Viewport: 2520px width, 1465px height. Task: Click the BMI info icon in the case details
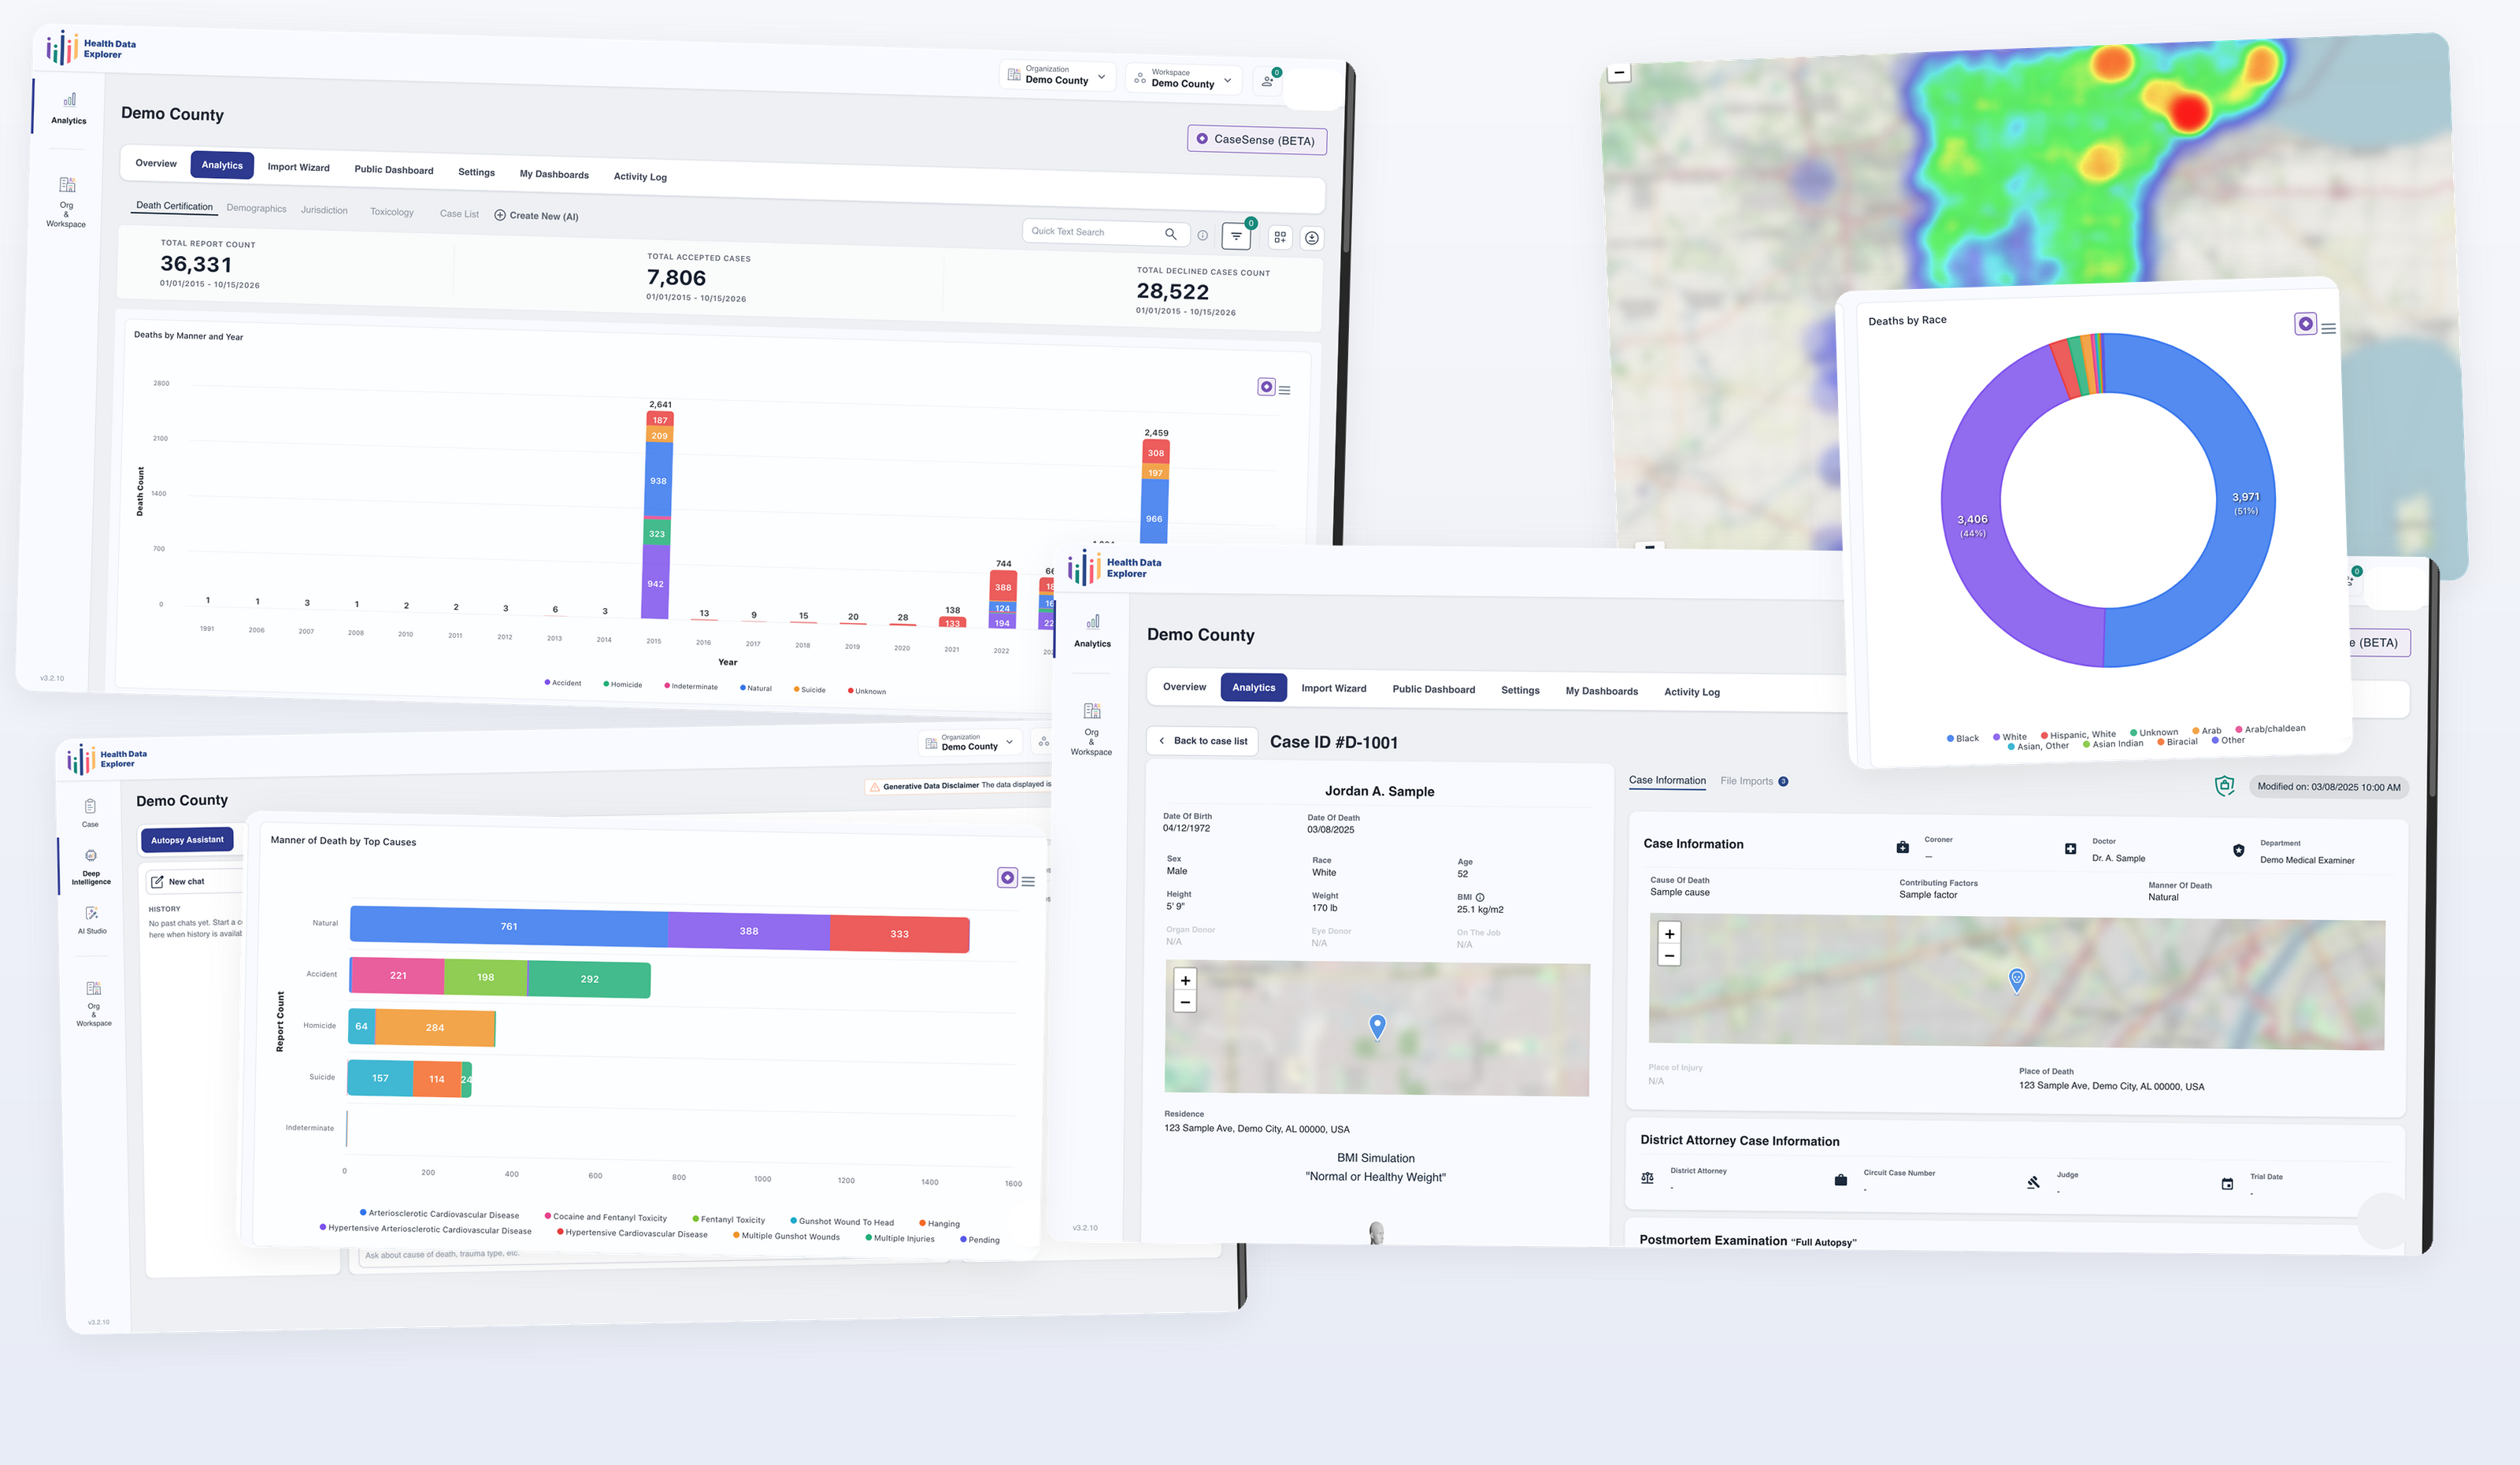[1480, 897]
